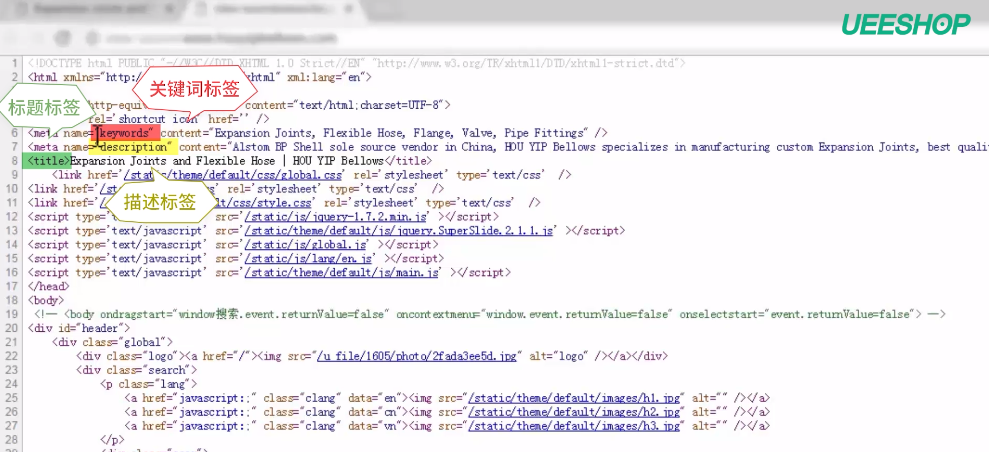989x452 pixels.
Task: Click the <div id="header"> line
Action: (79, 328)
